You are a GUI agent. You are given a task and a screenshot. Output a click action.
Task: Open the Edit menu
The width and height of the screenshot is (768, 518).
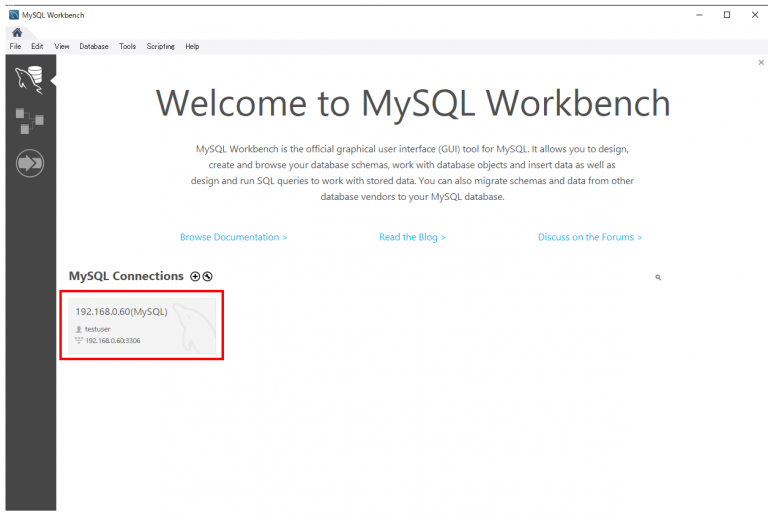pos(37,47)
